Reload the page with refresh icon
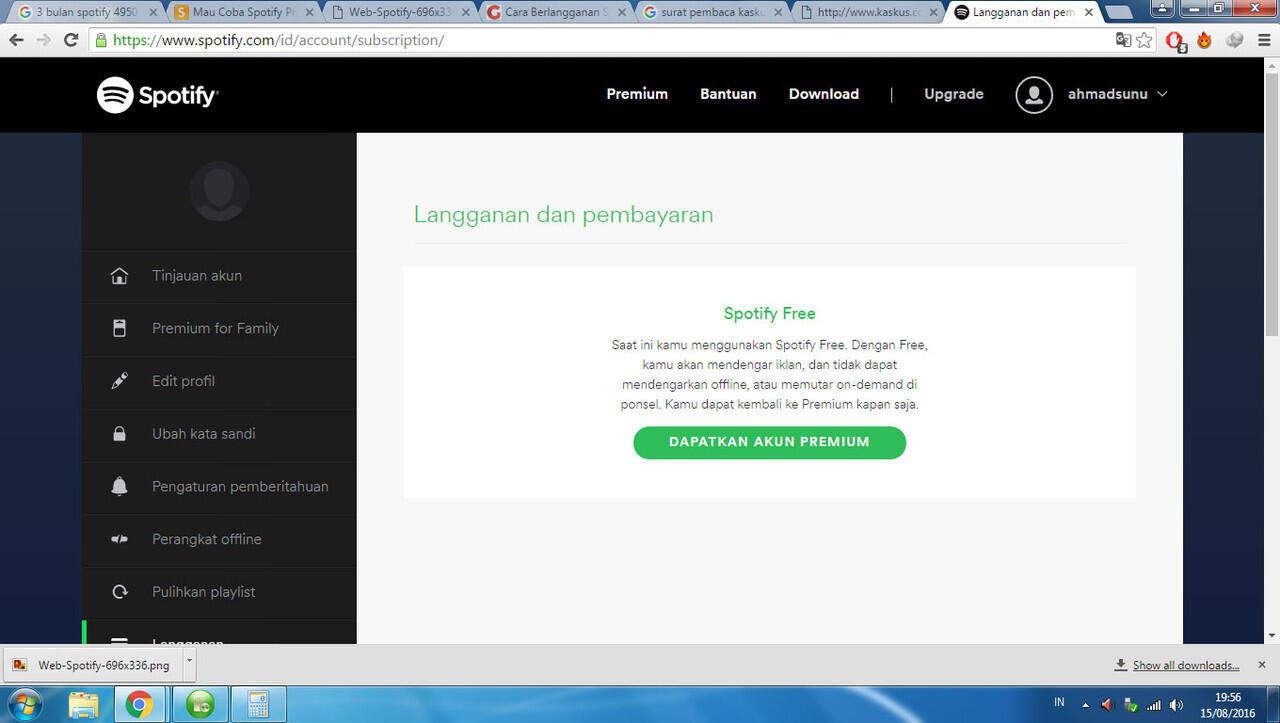This screenshot has width=1280, height=723. (70, 40)
